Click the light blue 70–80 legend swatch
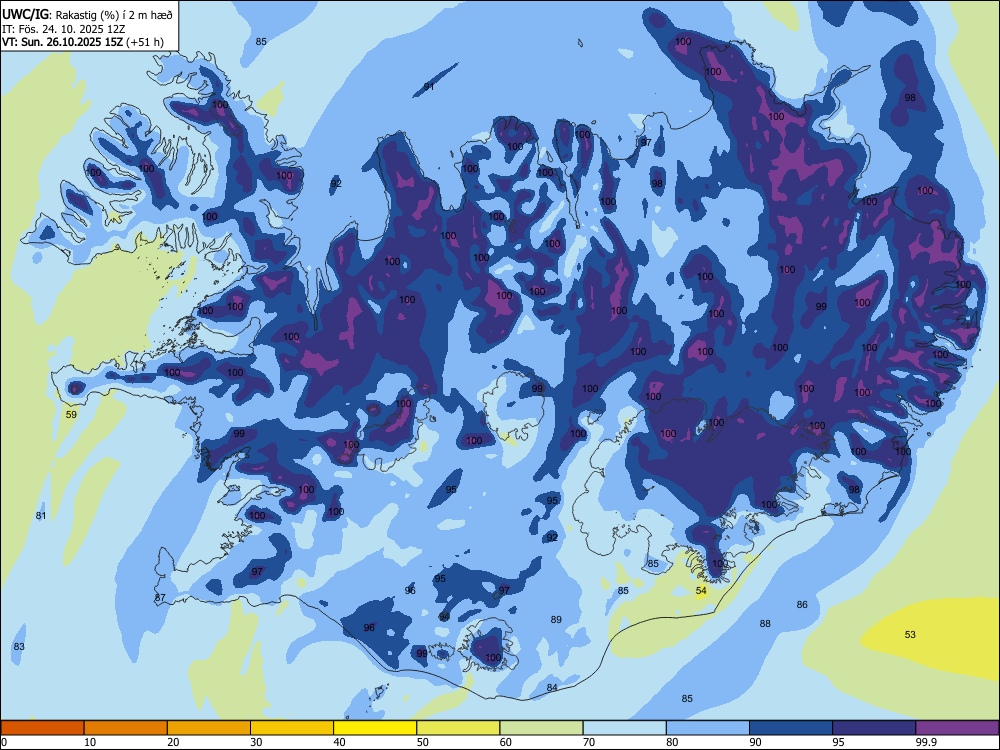The height and width of the screenshot is (750, 1000). coord(624,728)
